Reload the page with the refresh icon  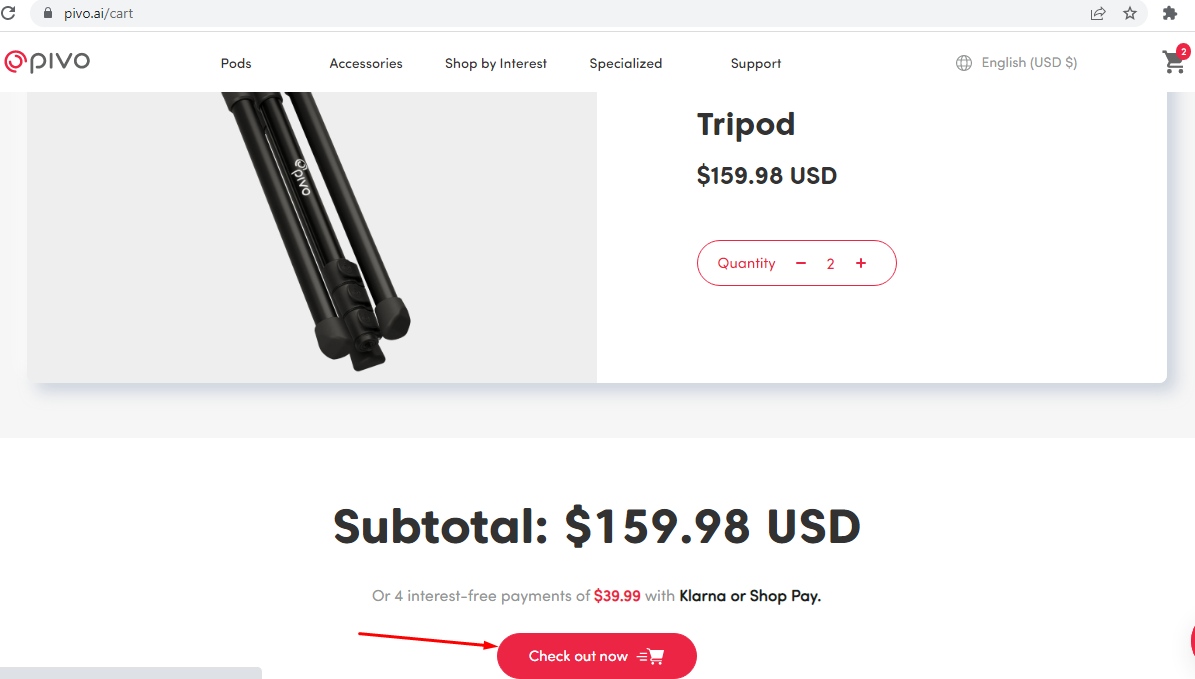coord(8,13)
